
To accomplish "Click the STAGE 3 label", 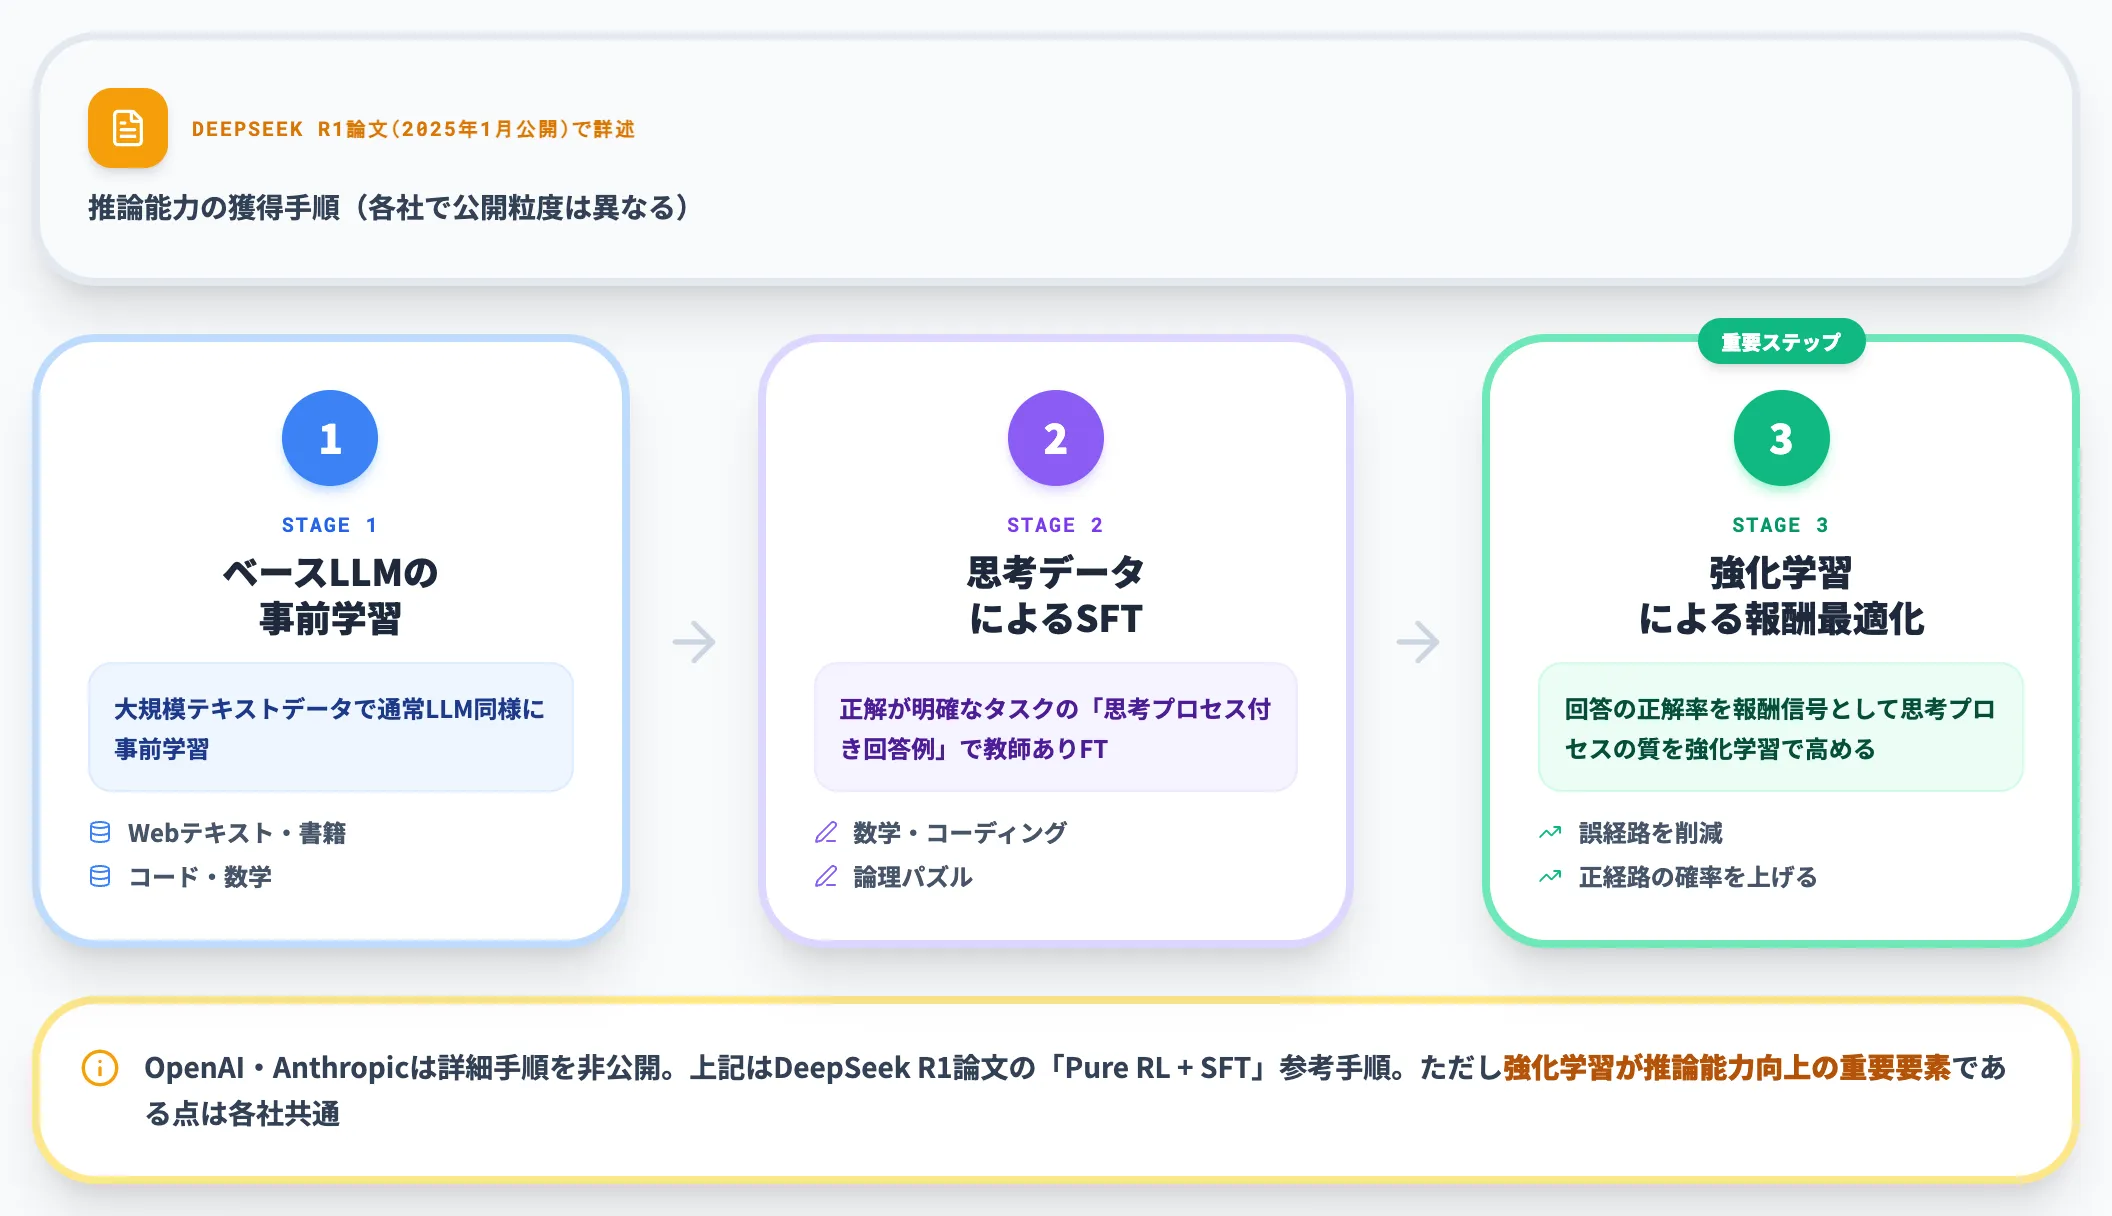I will point(1781,525).
